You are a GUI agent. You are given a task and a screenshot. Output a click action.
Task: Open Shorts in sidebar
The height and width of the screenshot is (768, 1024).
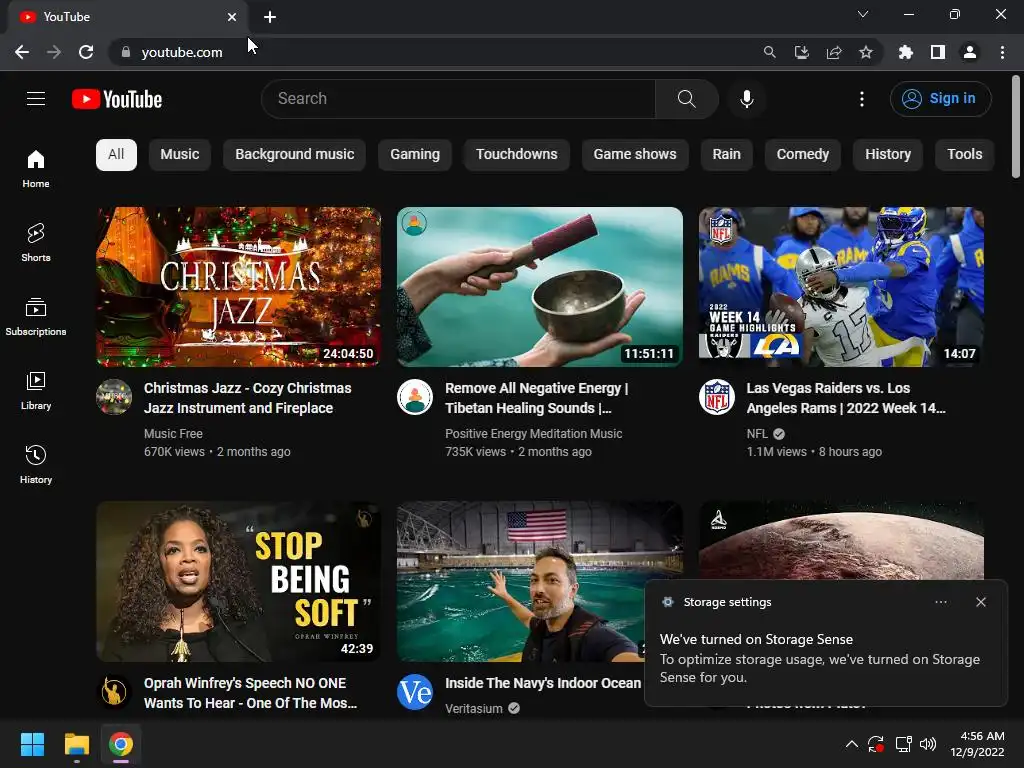[x=36, y=242]
